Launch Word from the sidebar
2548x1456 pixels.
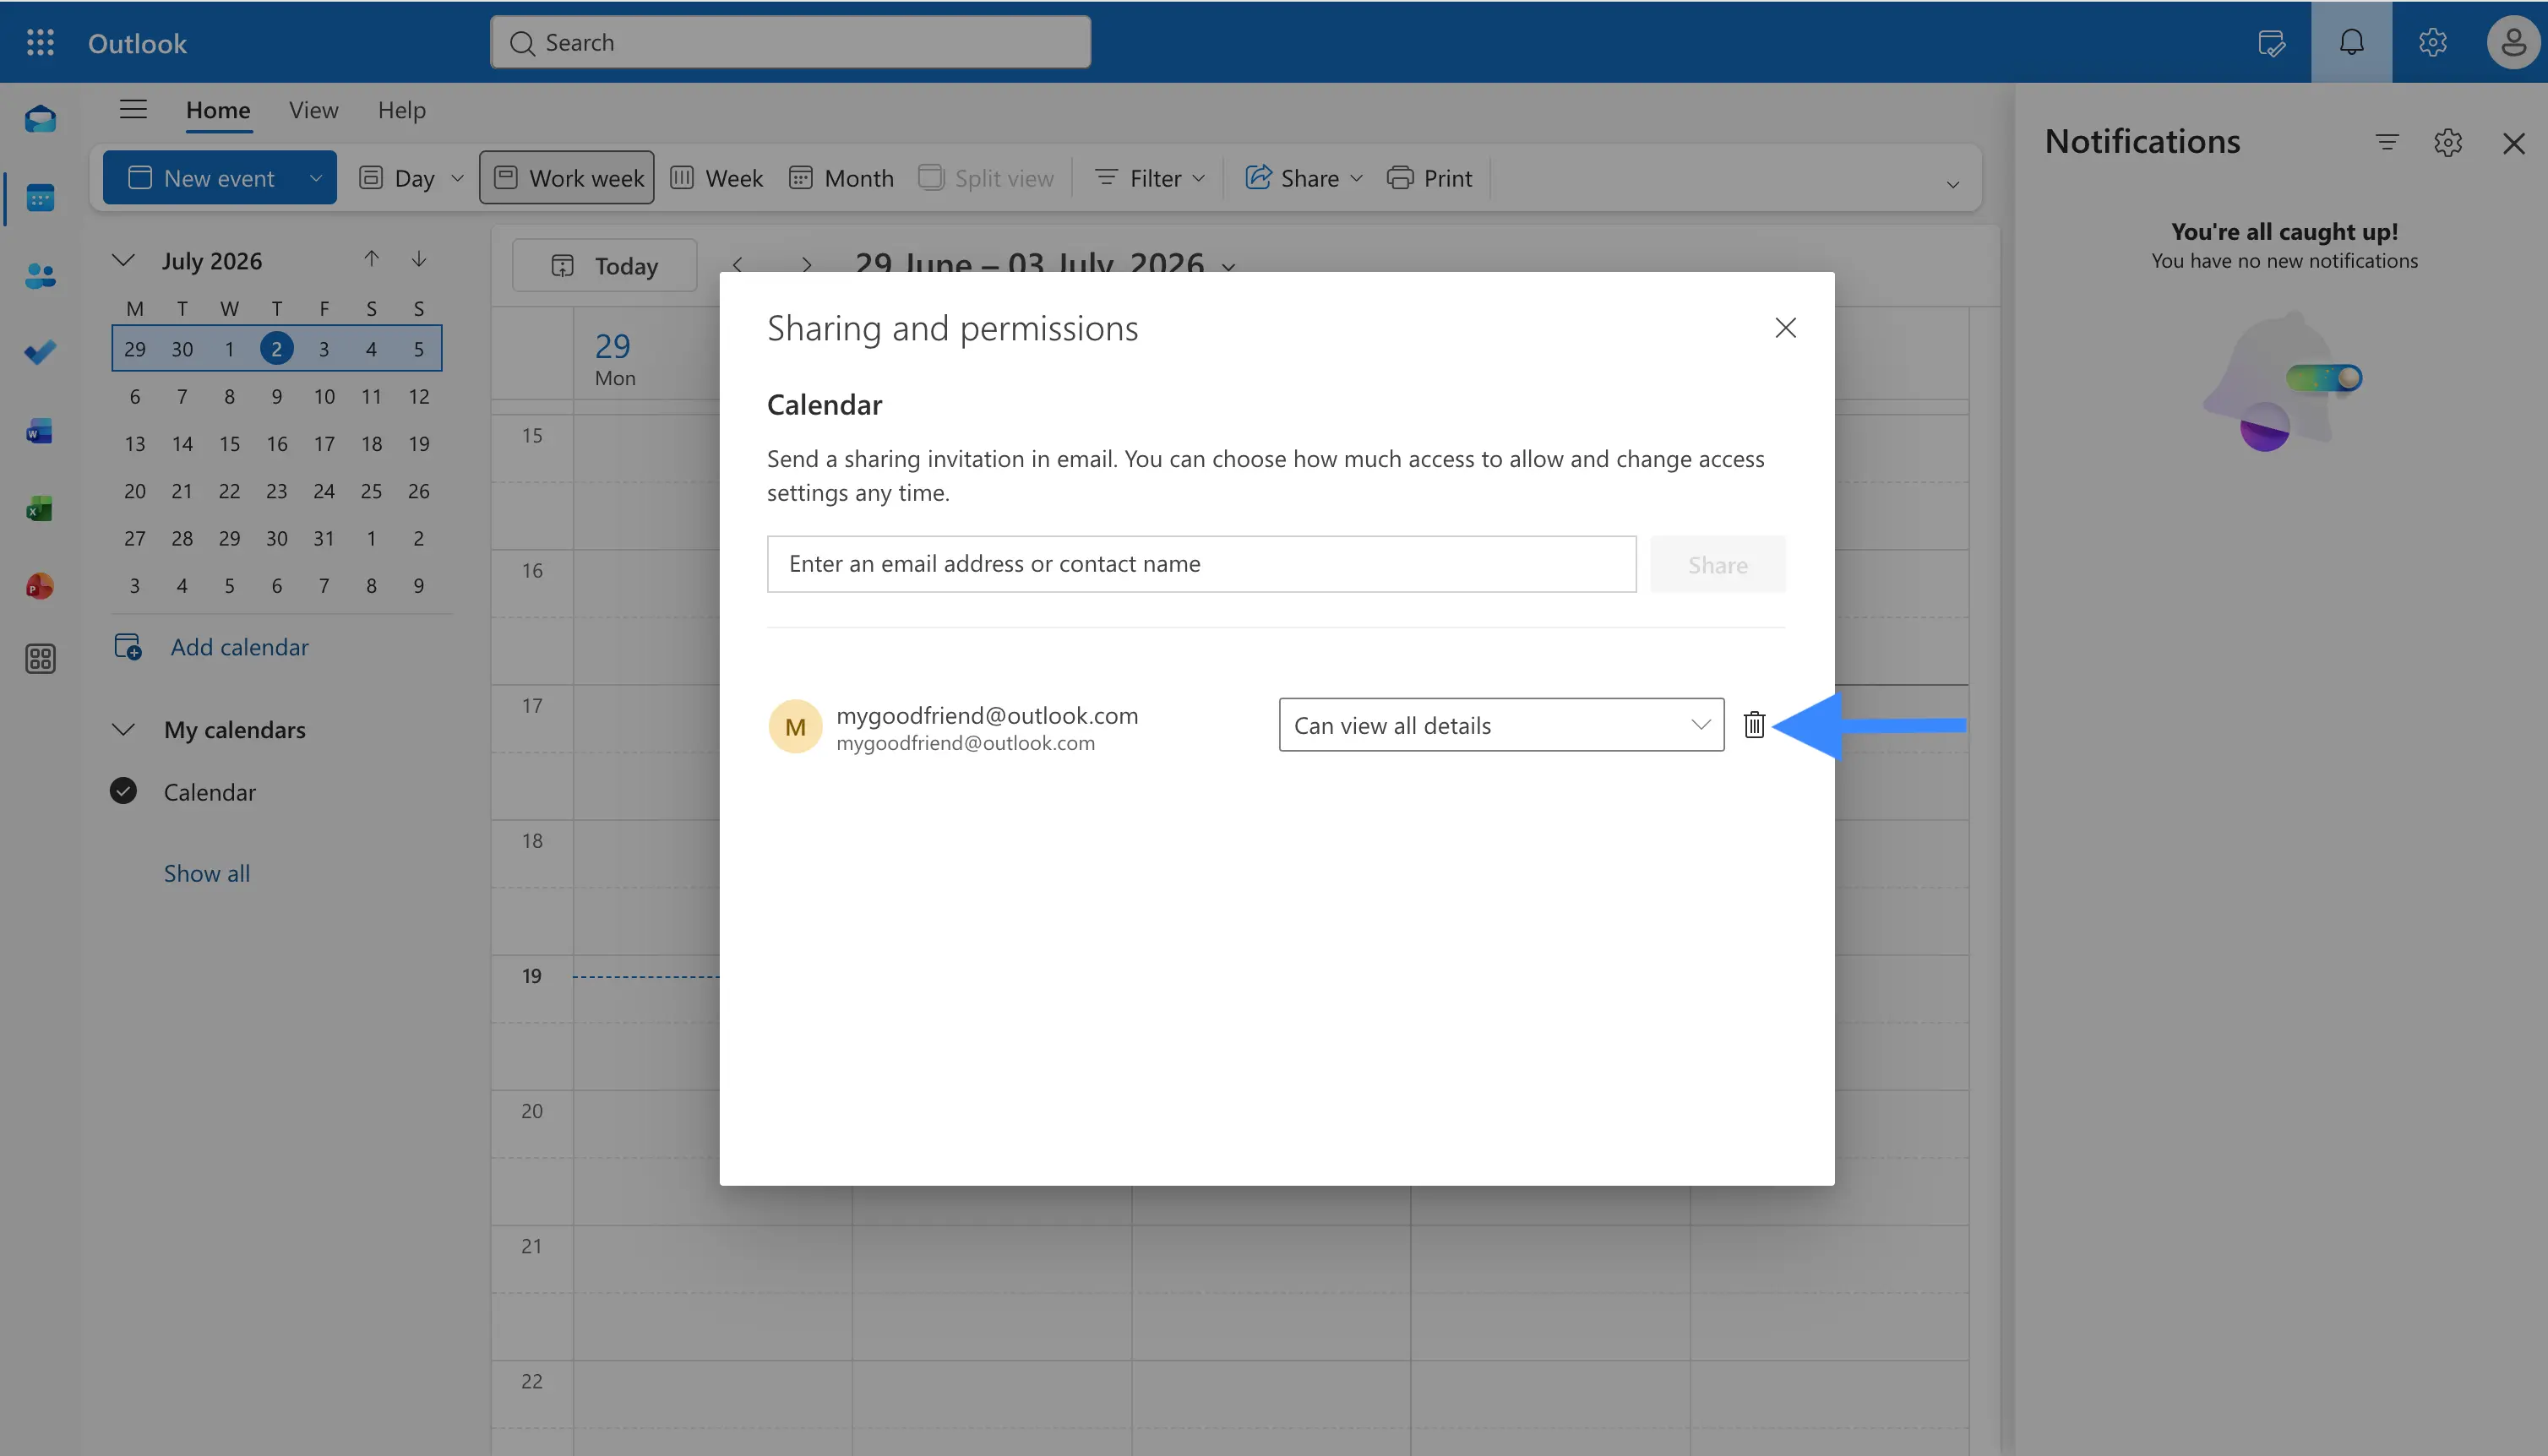40,431
